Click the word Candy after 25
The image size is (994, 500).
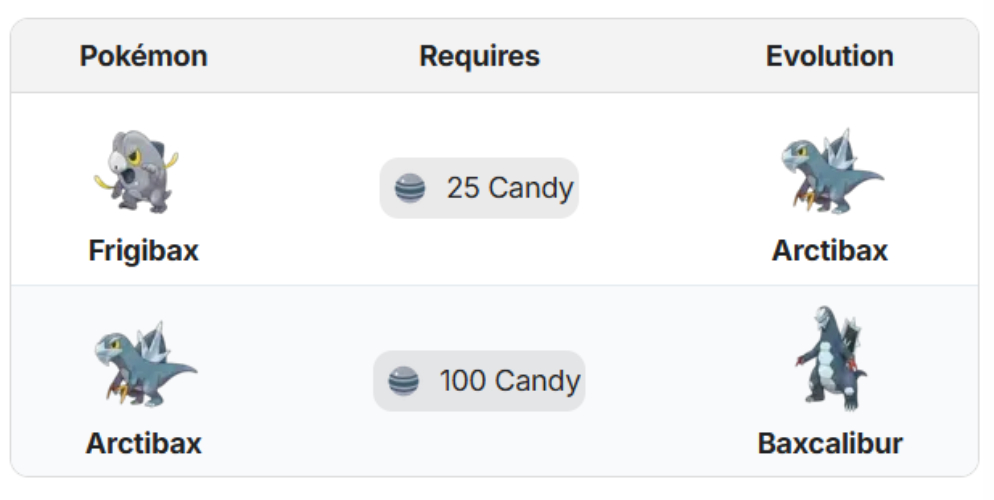(531, 189)
